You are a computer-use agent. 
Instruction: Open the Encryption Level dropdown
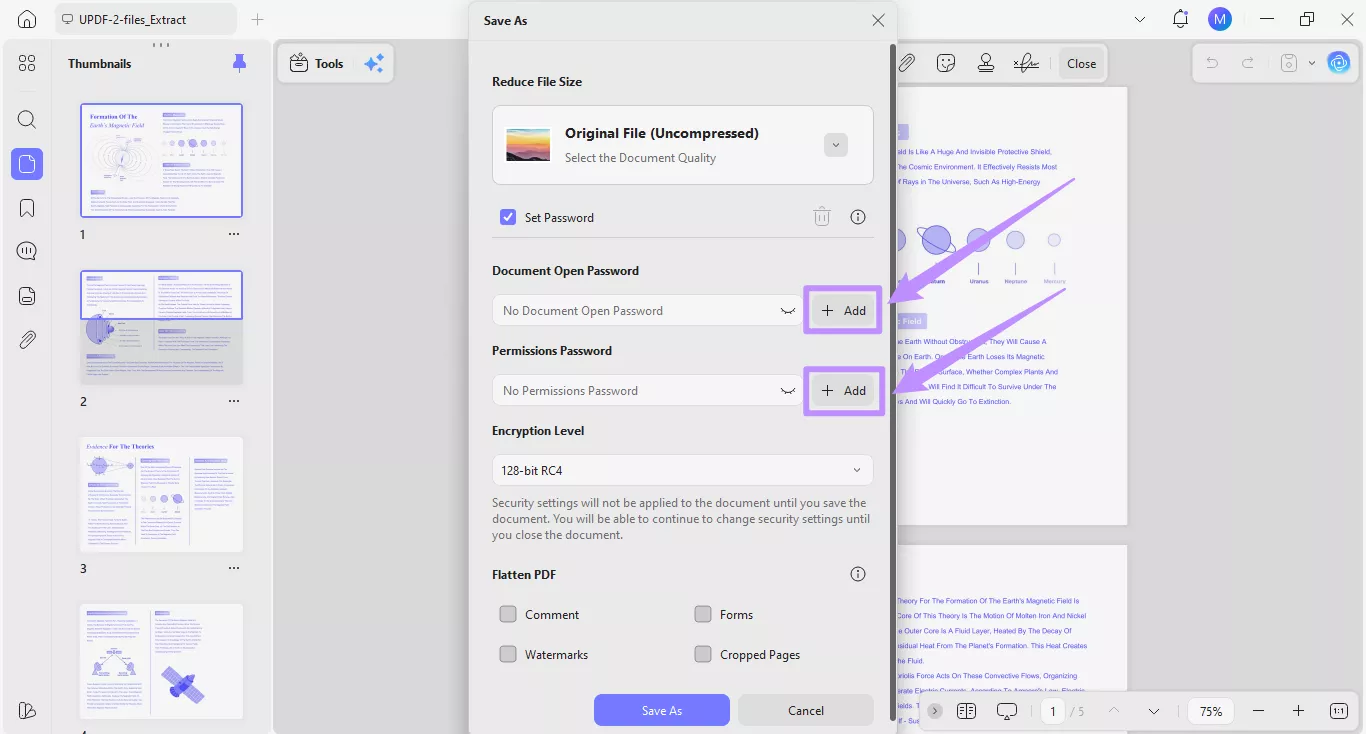coord(683,470)
